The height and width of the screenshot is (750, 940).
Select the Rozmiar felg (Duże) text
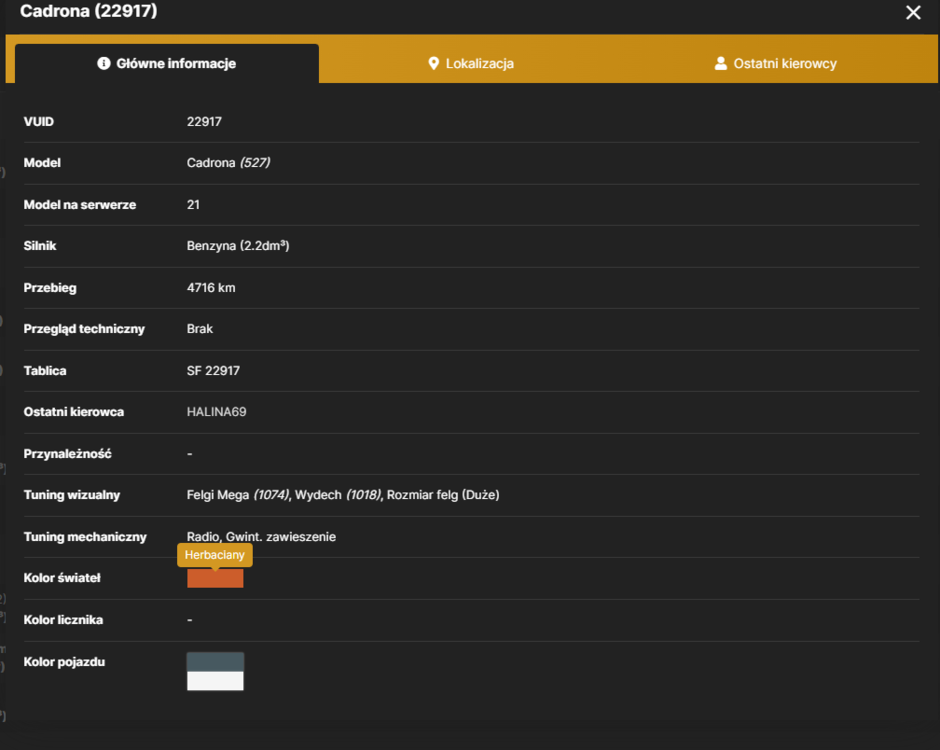[x=443, y=495]
